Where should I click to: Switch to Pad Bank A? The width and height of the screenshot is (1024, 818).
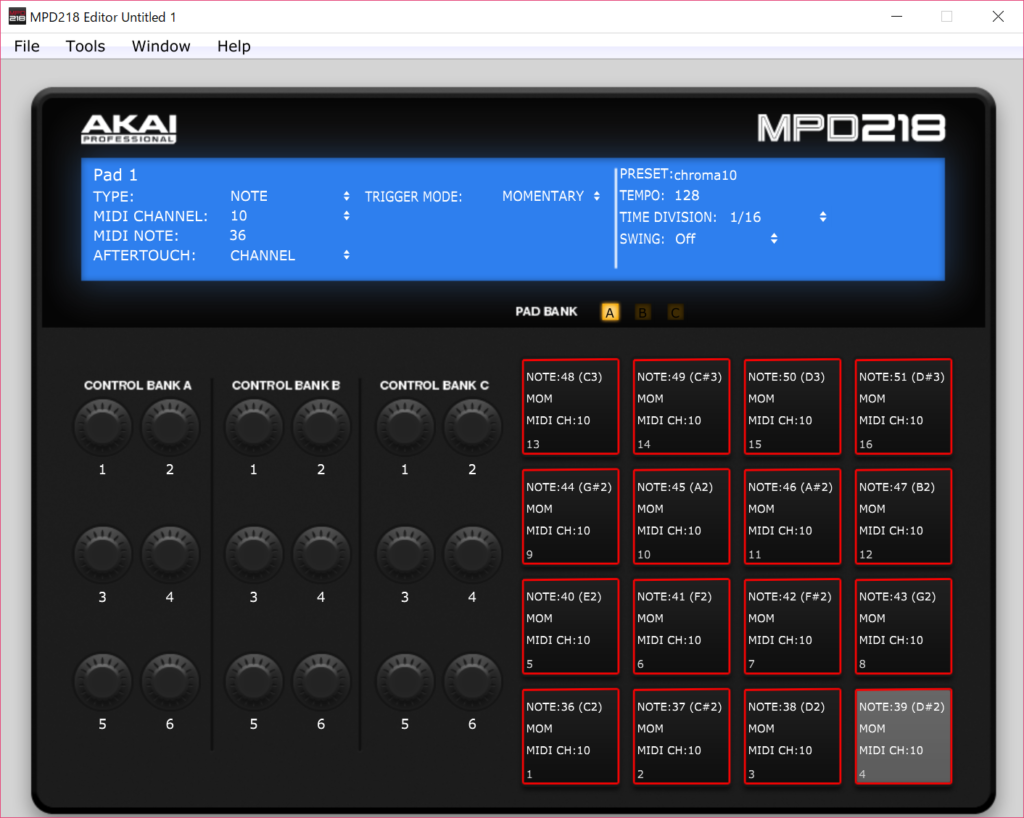click(x=610, y=313)
